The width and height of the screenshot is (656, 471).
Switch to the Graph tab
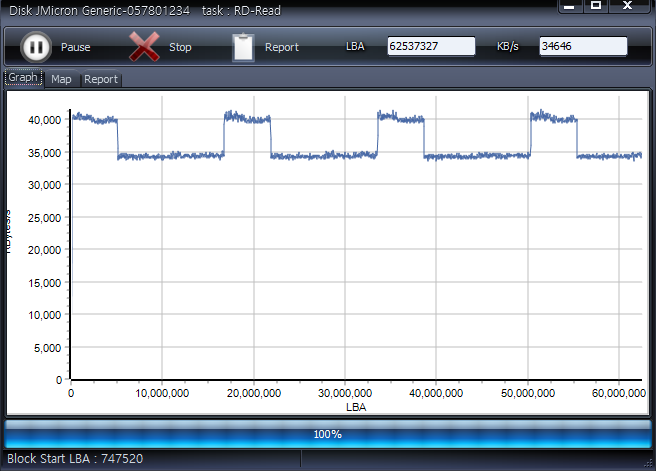[x=23, y=77]
